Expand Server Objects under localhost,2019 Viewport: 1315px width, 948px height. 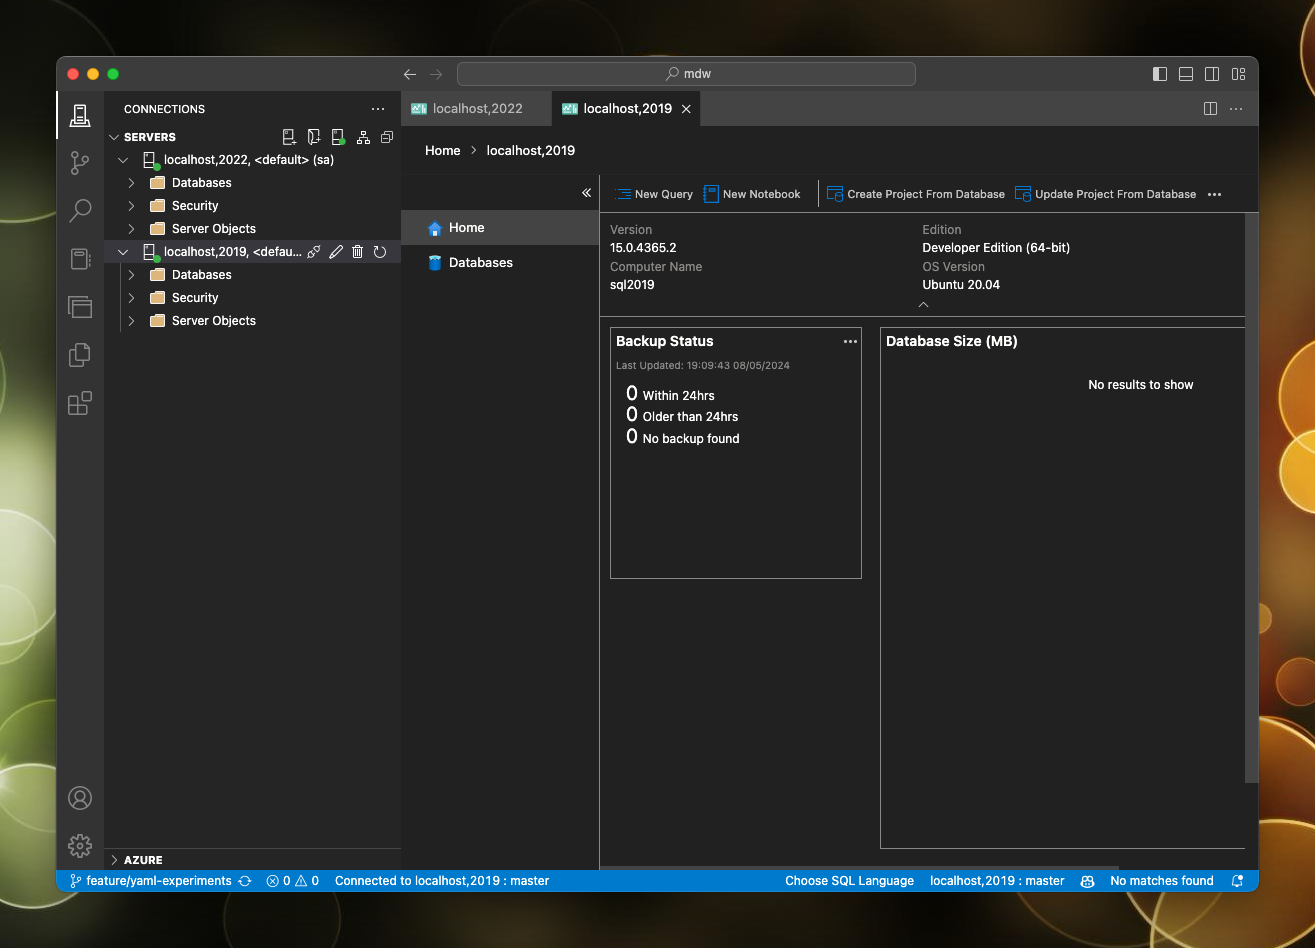click(131, 321)
